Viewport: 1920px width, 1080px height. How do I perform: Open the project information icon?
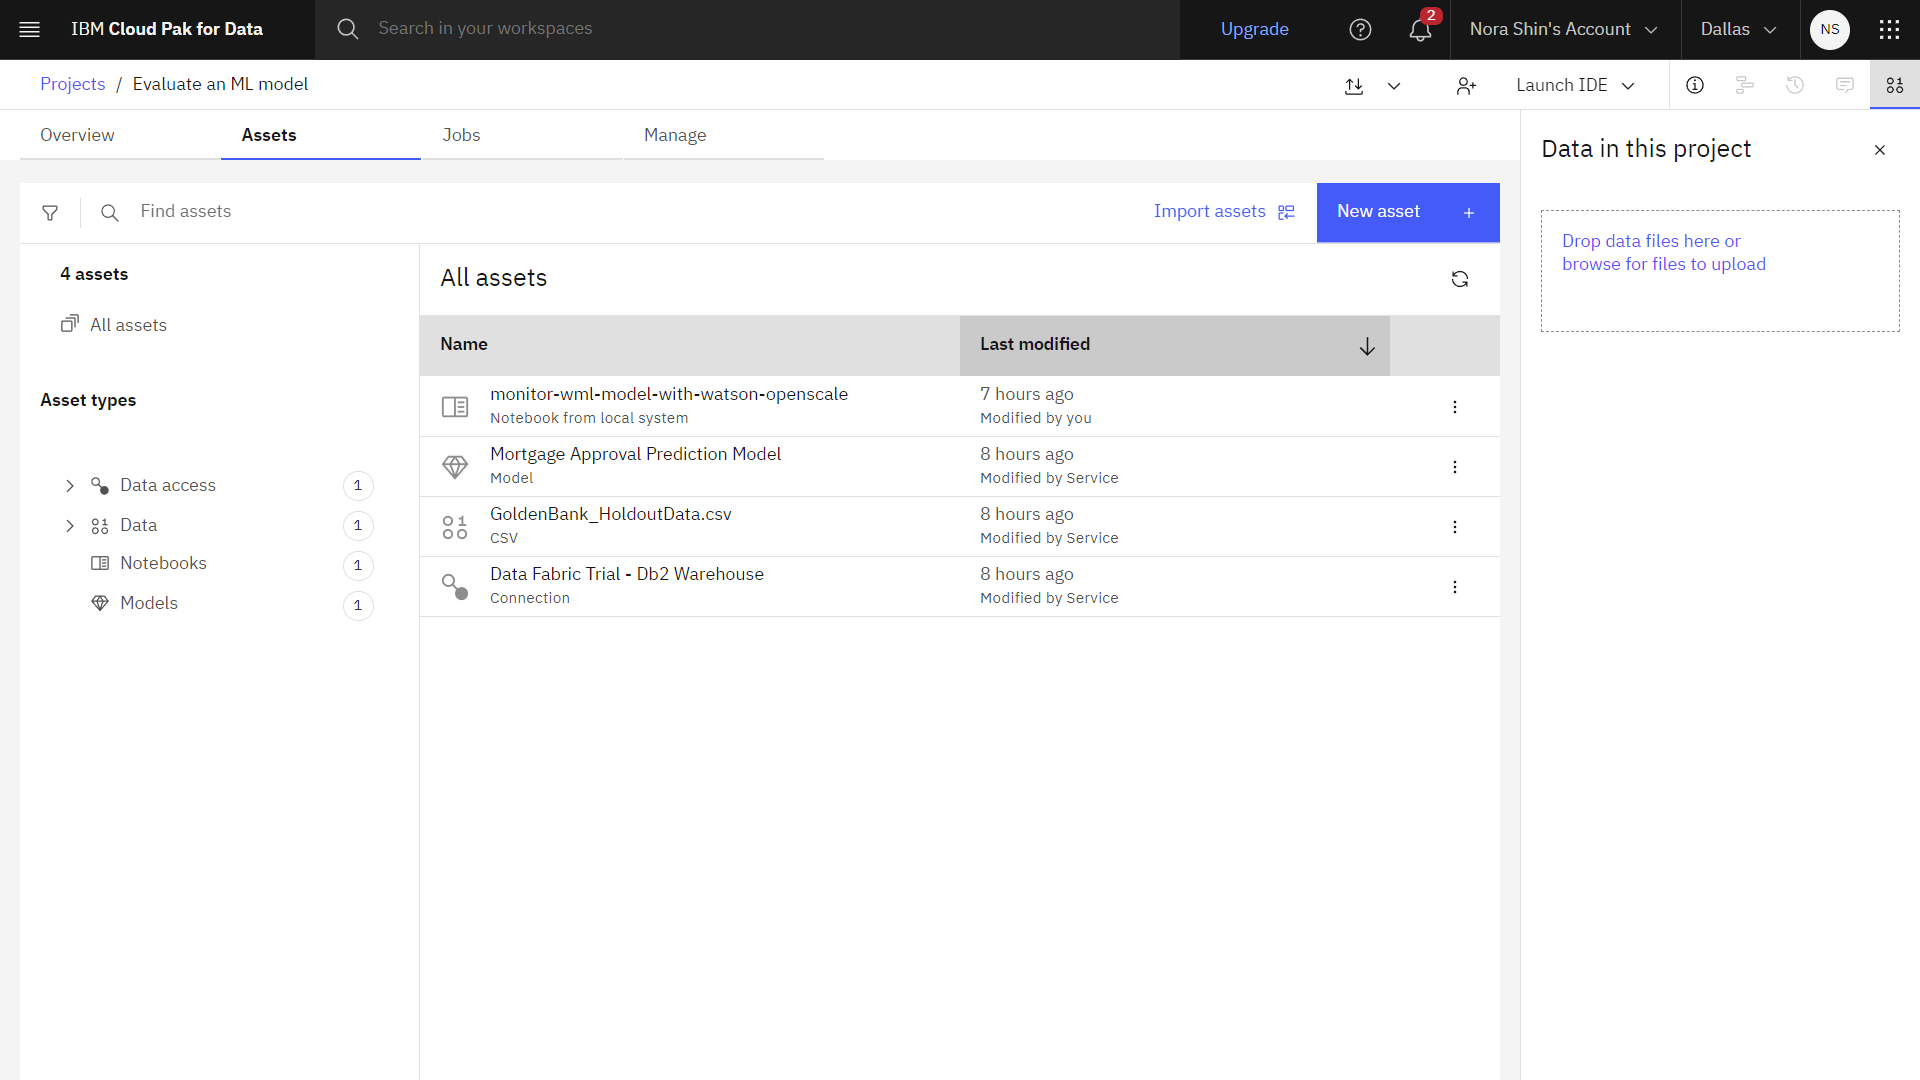1695,85
